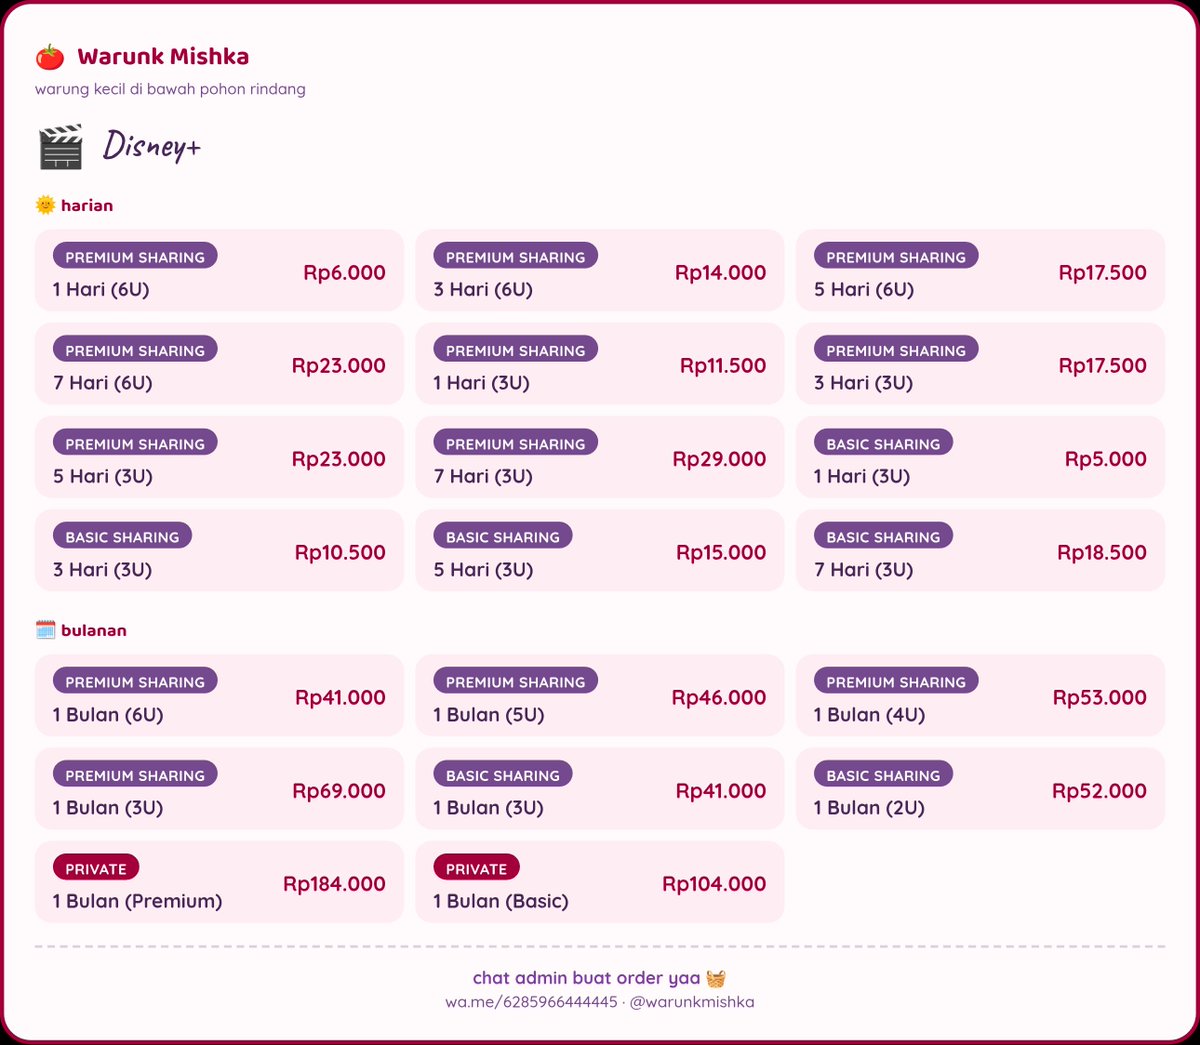Click PRIVATE badge on the Rp104.000 card

[476, 868]
